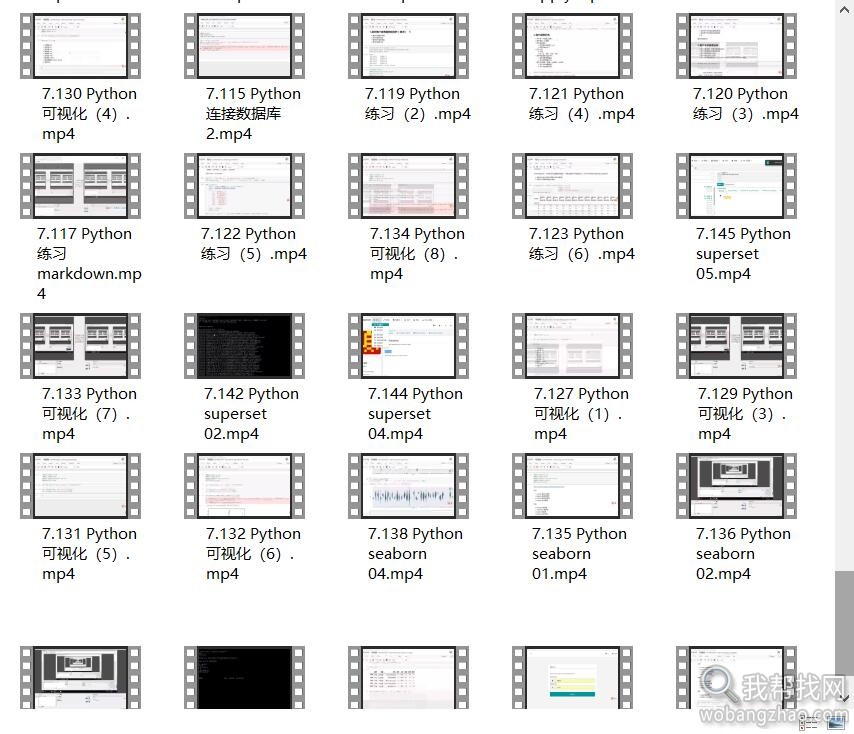Select the 7.135 Python seaborn 01.mp4 video

click(x=572, y=486)
